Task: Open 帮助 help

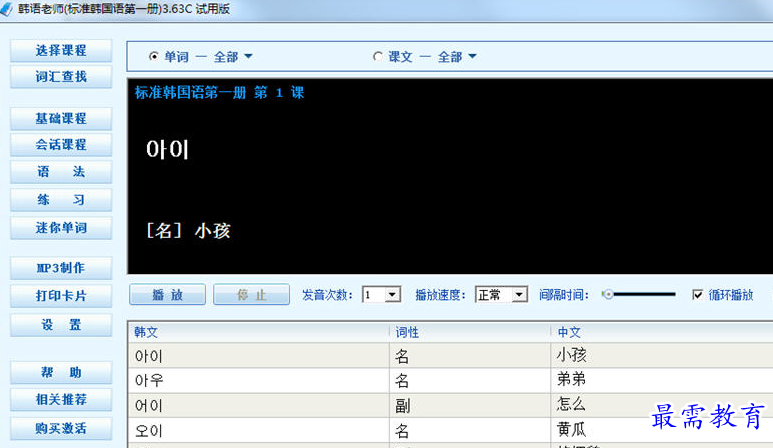Action: coord(61,373)
